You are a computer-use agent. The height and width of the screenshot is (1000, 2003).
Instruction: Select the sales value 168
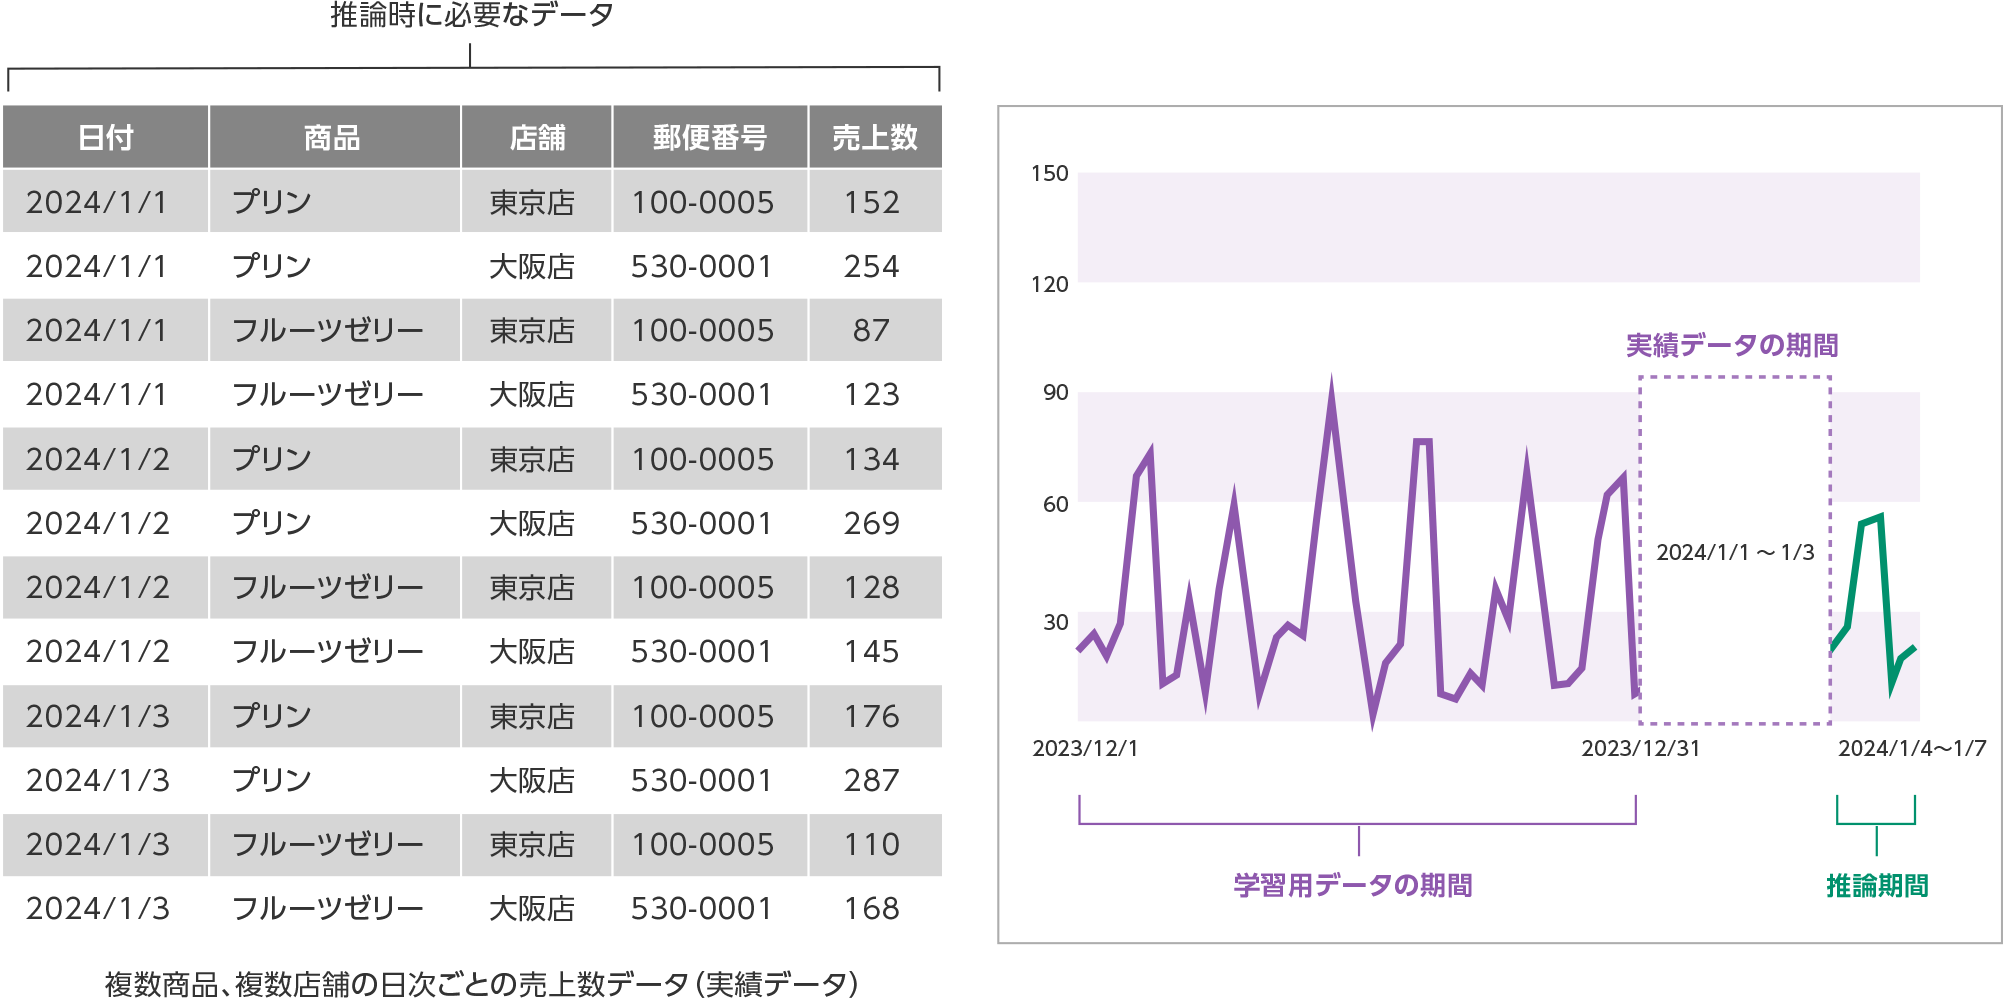click(872, 908)
